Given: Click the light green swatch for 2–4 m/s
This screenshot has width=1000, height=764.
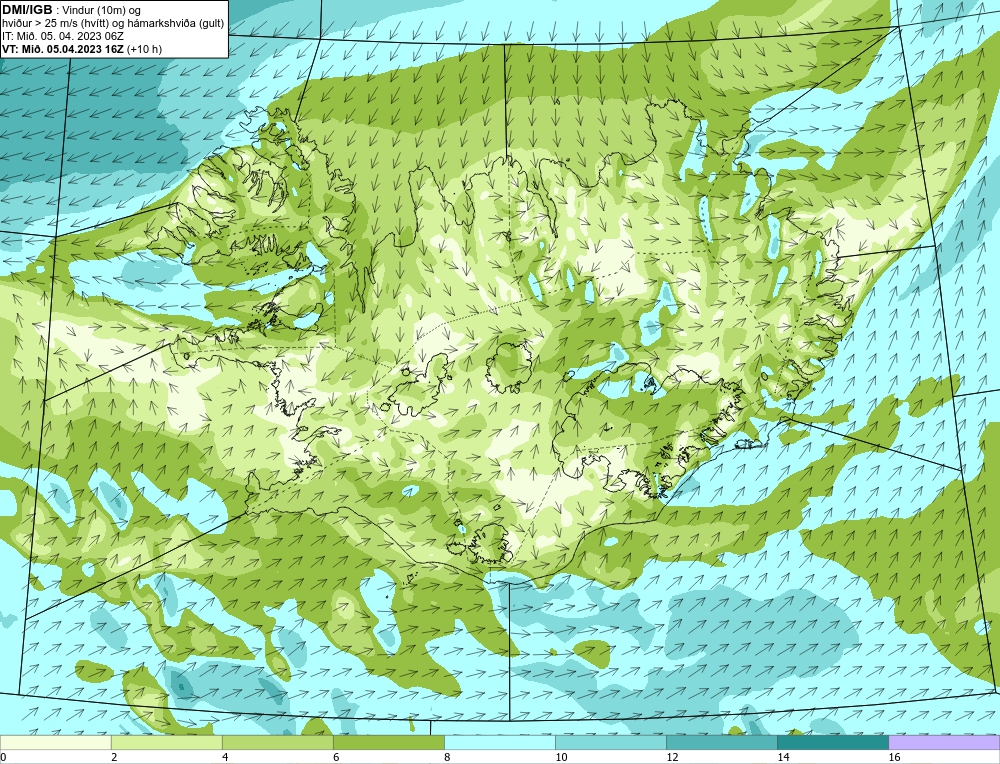Looking at the screenshot, I should pos(166,742).
